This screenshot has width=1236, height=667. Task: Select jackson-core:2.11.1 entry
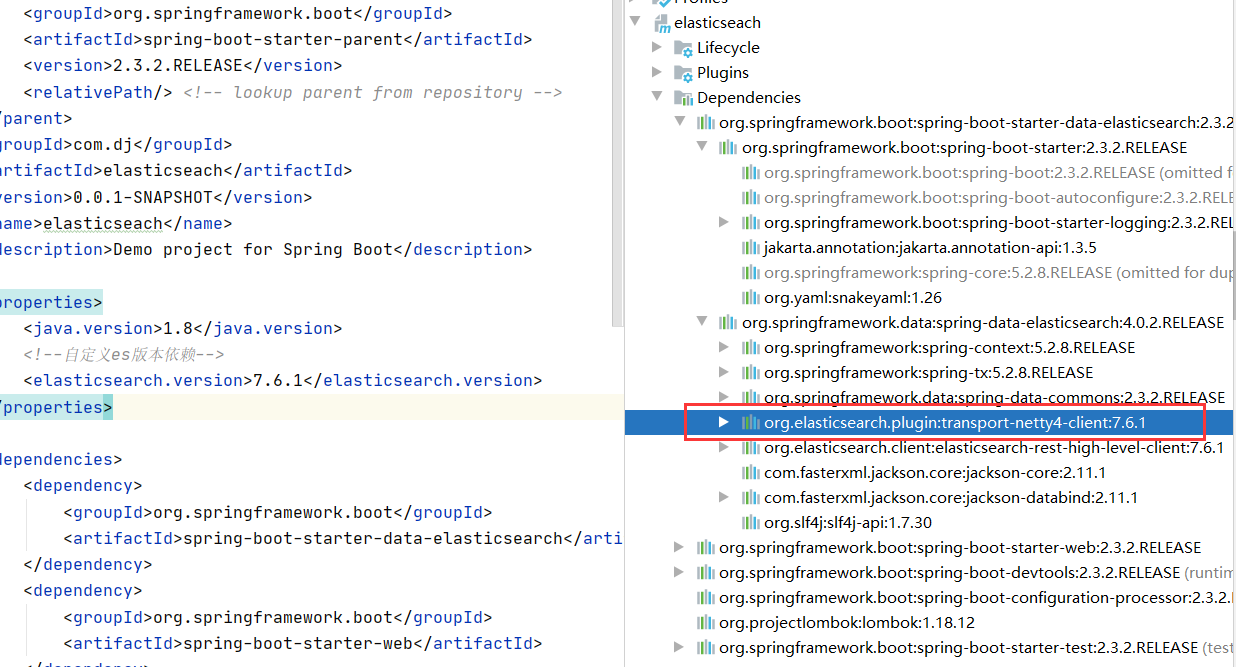pyautogui.click(x=935, y=472)
